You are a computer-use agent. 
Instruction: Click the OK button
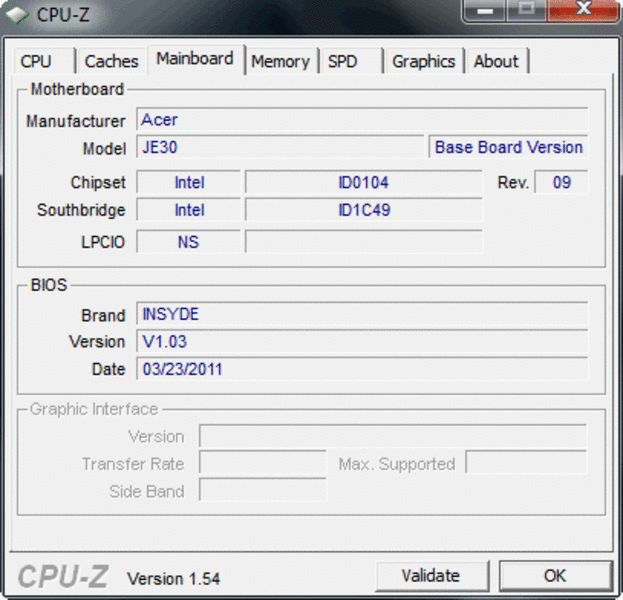click(x=555, y=576)
